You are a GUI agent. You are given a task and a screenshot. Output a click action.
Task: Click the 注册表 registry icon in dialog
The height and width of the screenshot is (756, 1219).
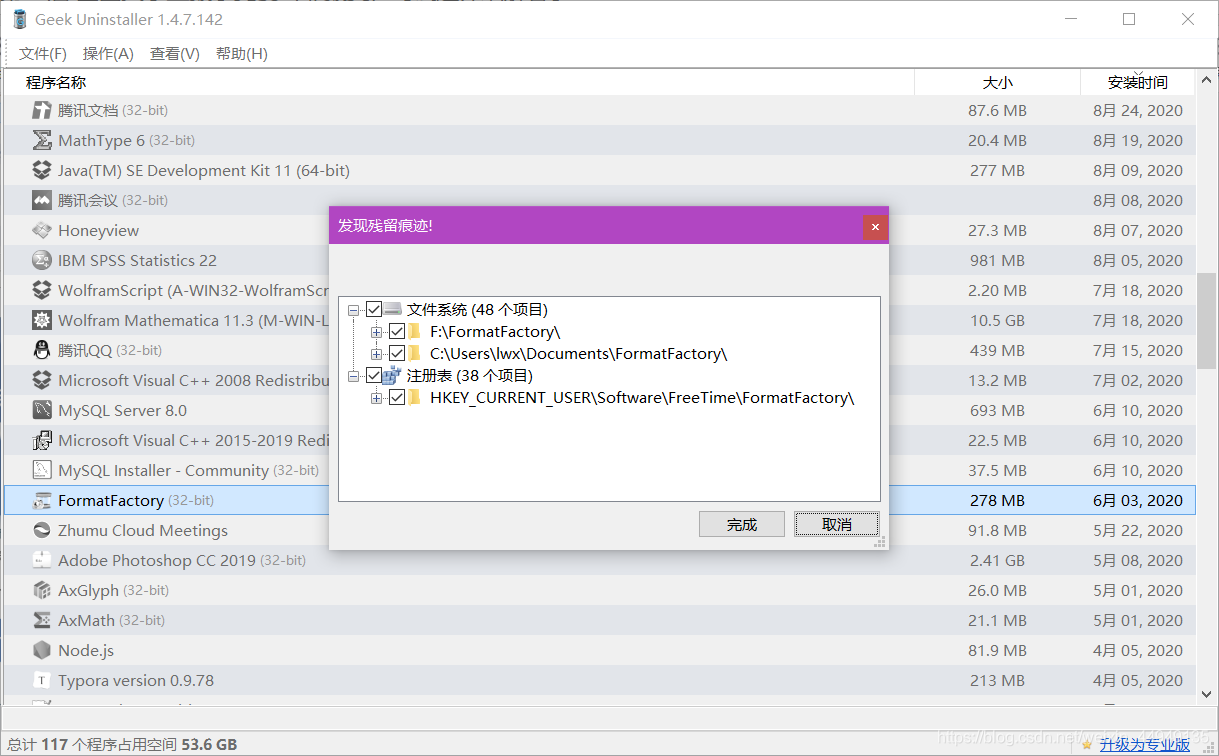tap(393, 375)
